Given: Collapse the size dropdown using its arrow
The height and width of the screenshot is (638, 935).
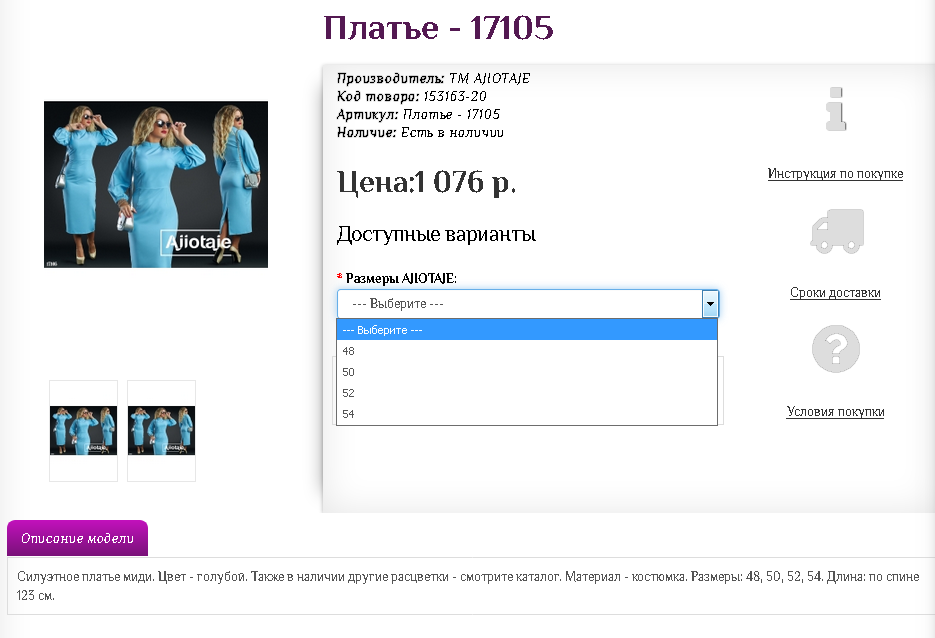Looking at the screenshot, I should point(710,304).
